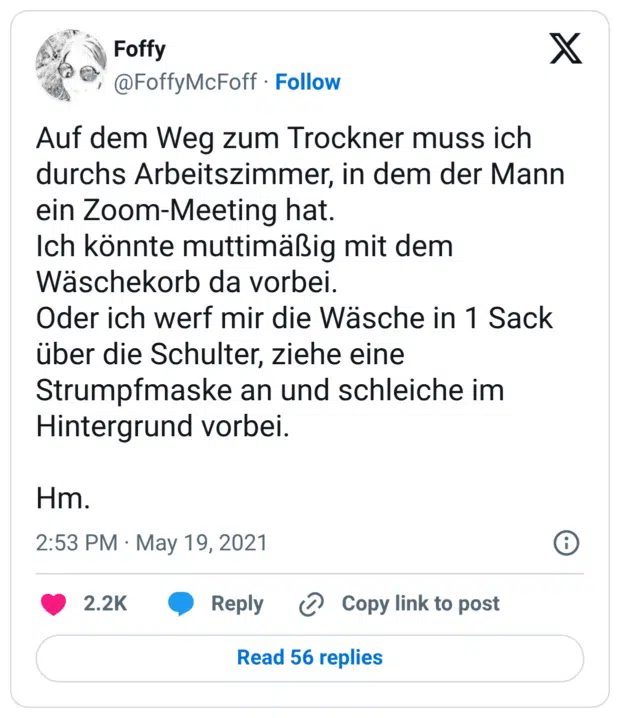Click the 2.2K likes count
Screen dimensions: 620x718
[x=105, y=604]
